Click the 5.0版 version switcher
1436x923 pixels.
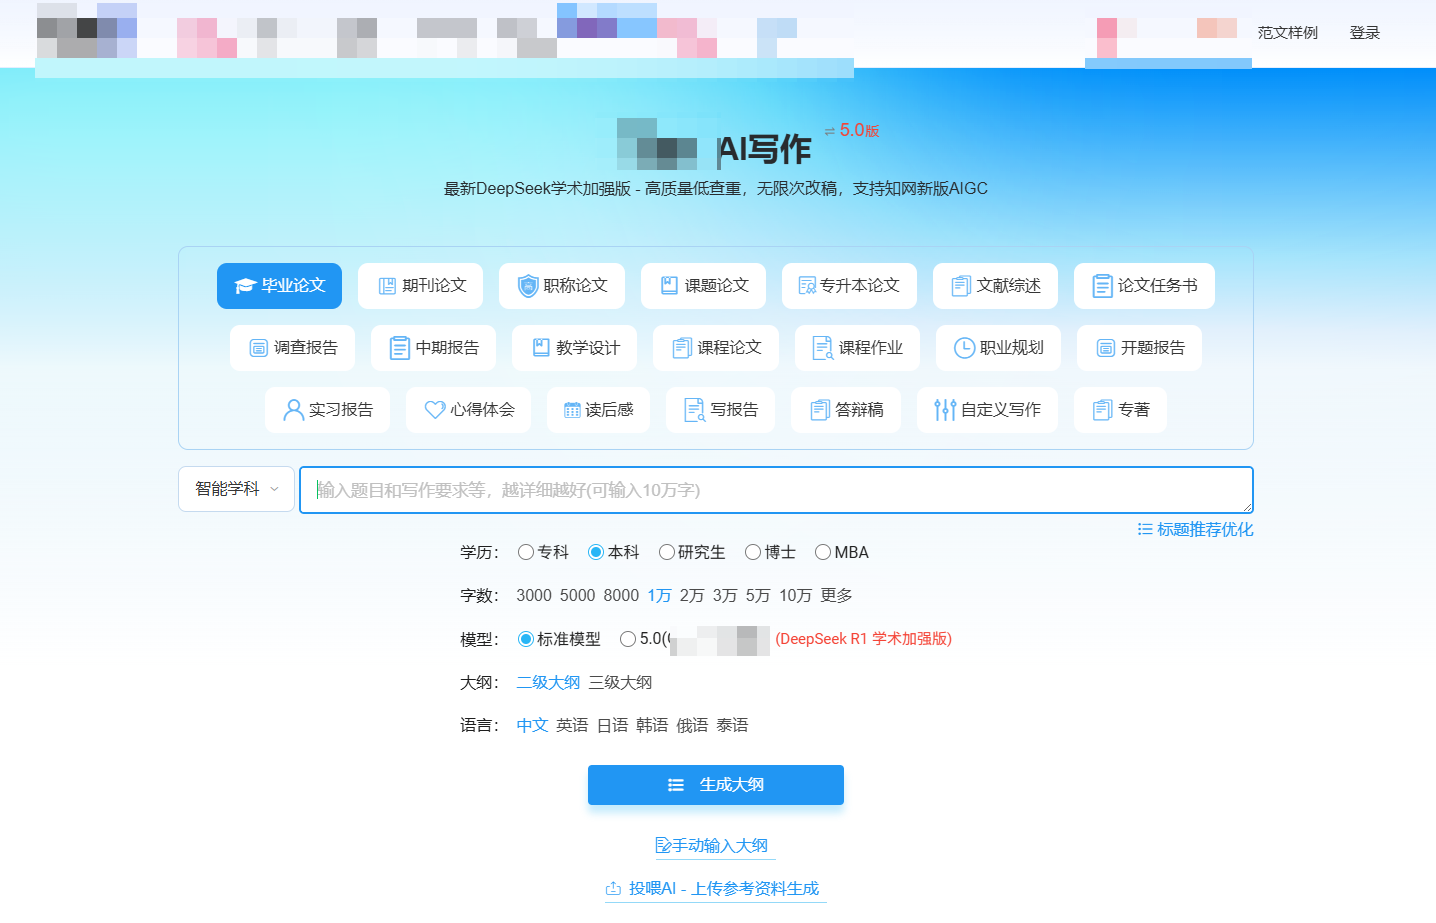pos(852,131)
